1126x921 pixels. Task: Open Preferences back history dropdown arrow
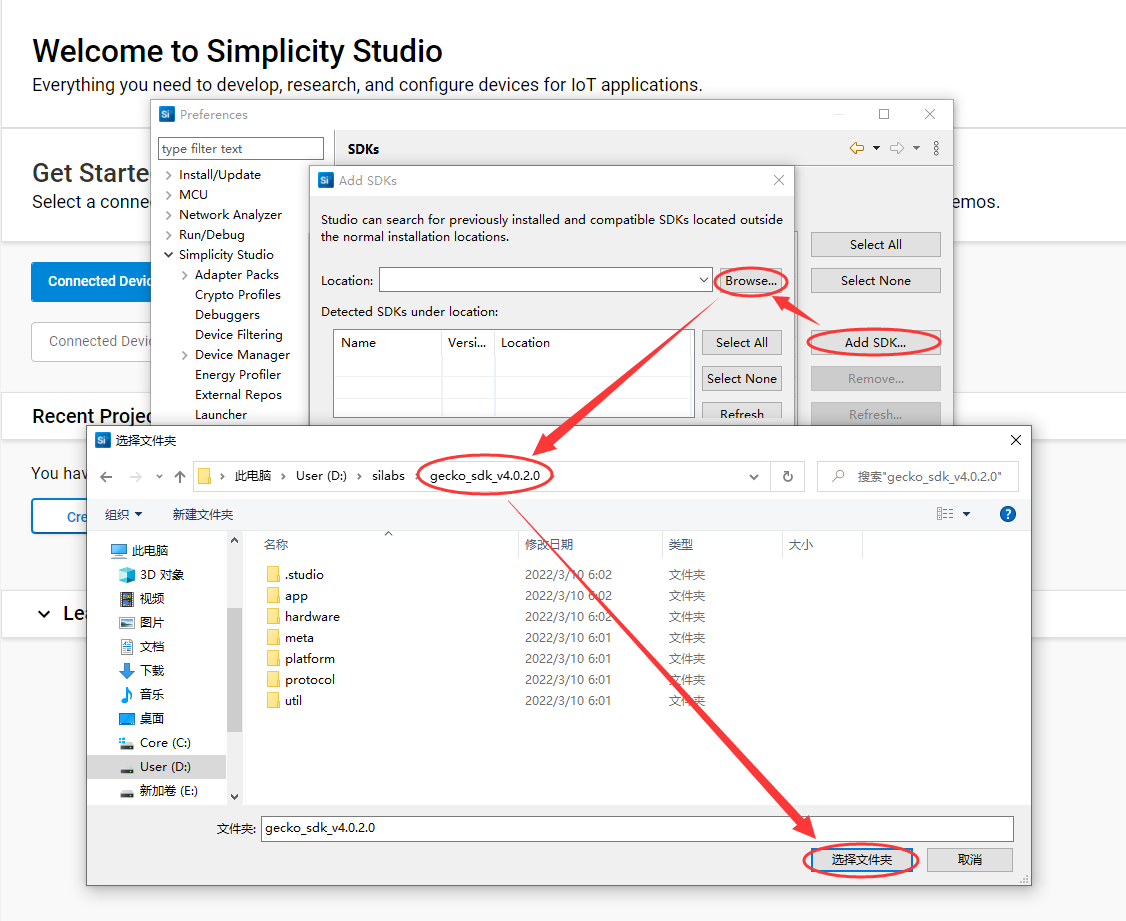876,149
